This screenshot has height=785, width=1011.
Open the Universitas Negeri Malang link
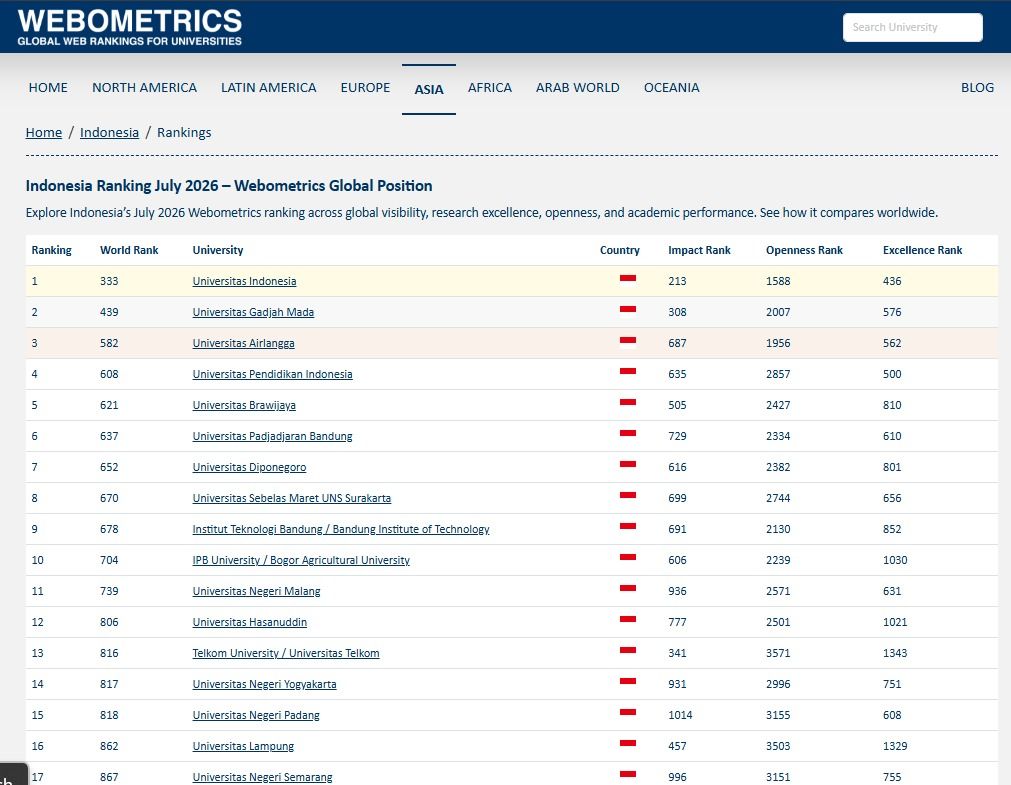[257, 591]
